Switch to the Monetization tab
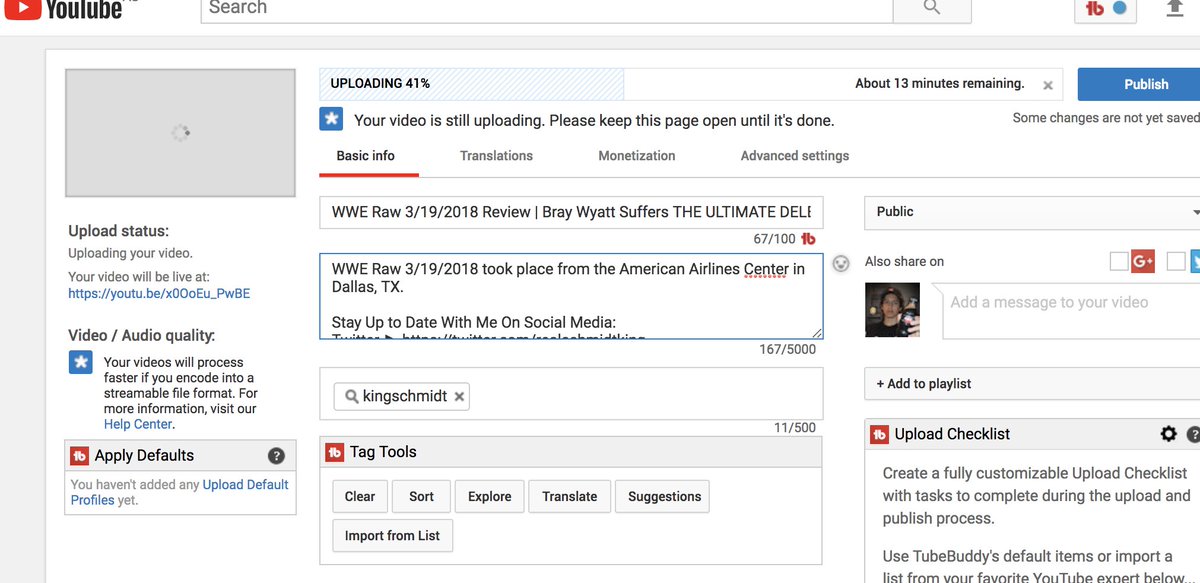The height and width of the screenshot is (583, 1200). [x=637, y=156]
